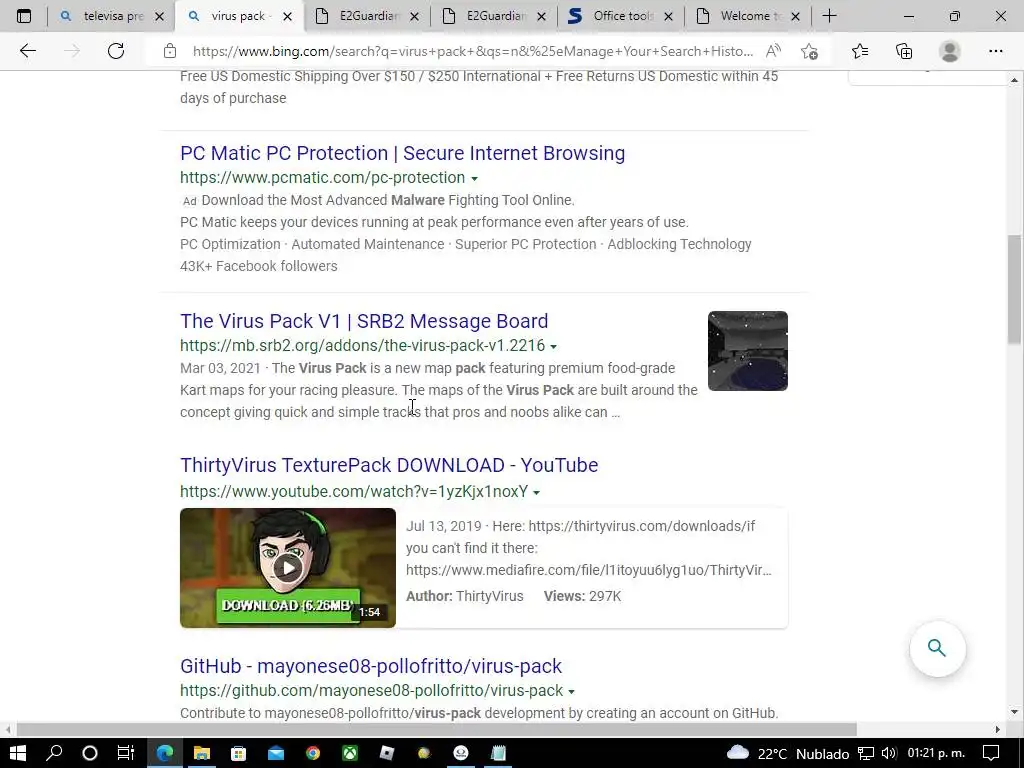Open the tab actions menu icon
This screenshot has height=768, width=1024.
point(24,16)
